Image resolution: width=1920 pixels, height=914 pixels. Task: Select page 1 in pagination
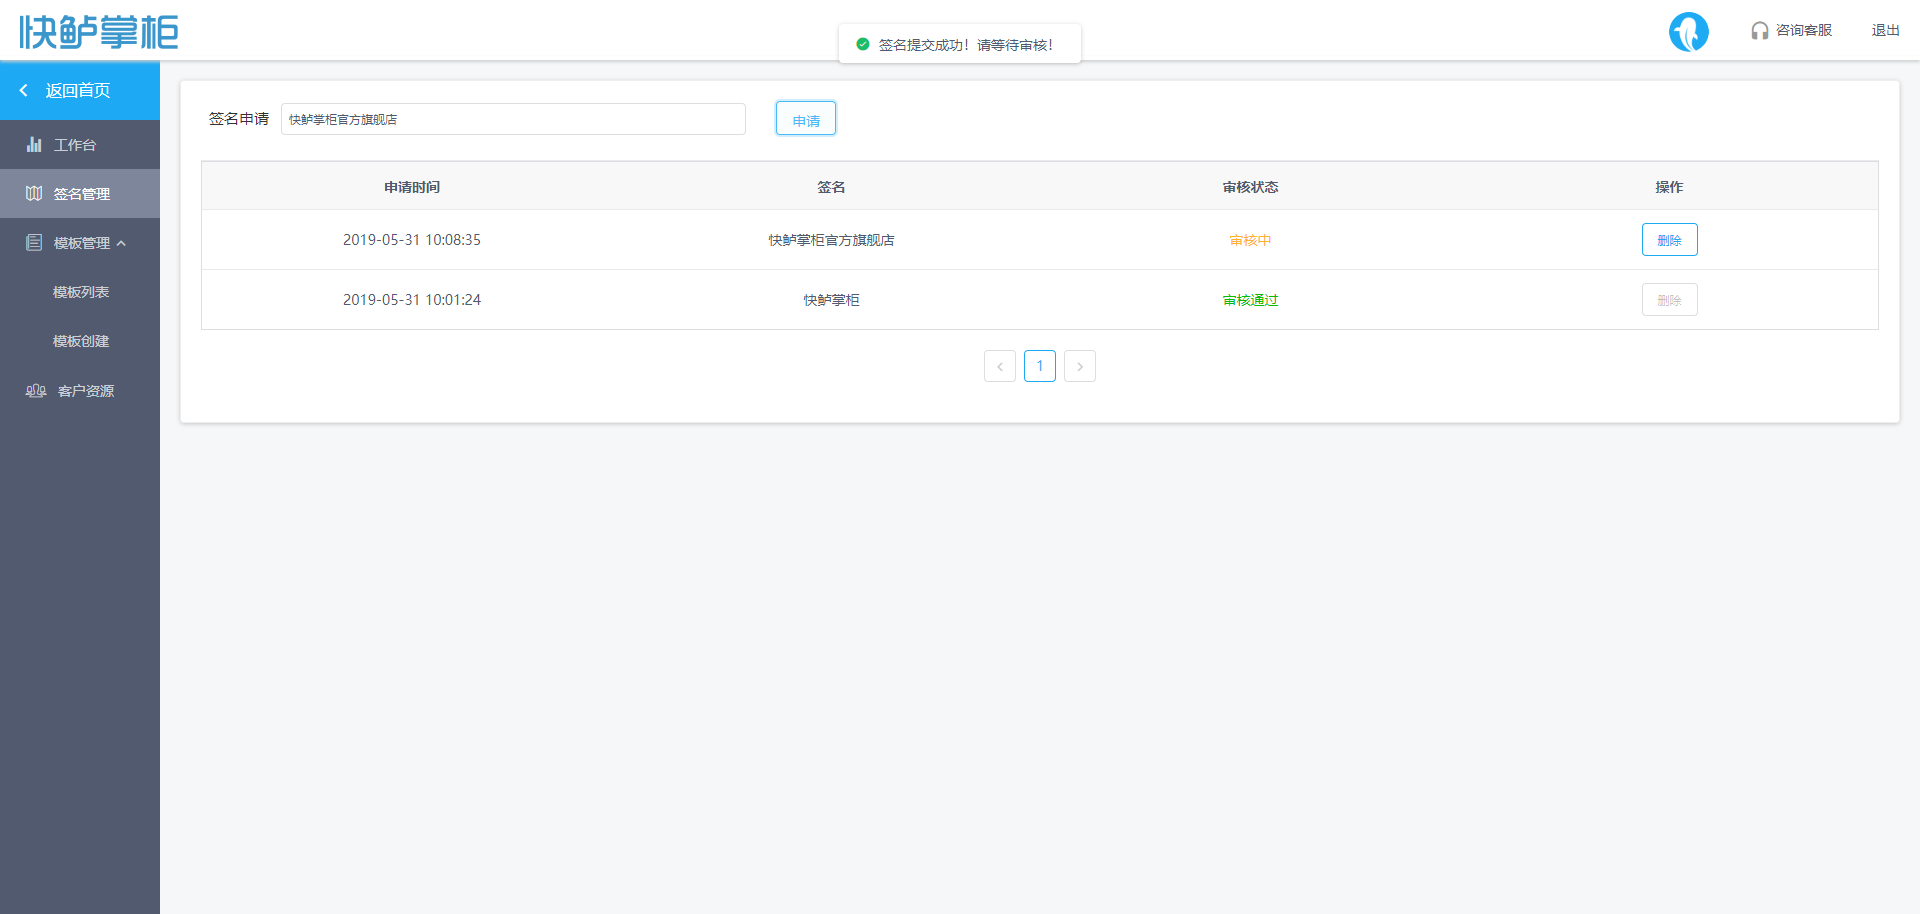[1039, 366]
